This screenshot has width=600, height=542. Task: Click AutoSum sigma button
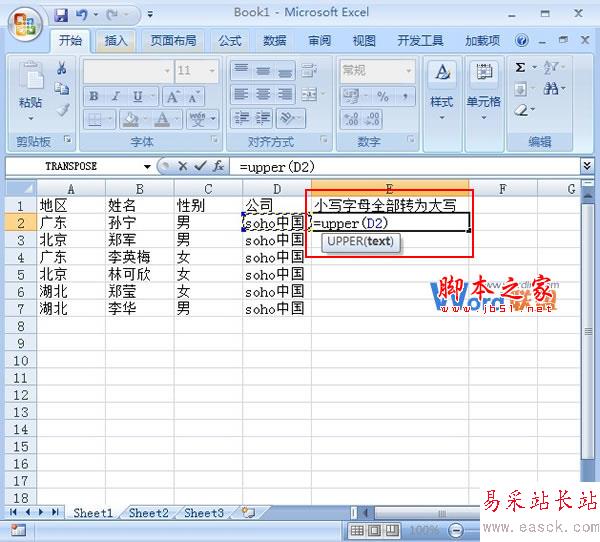[x=520, y=68]
